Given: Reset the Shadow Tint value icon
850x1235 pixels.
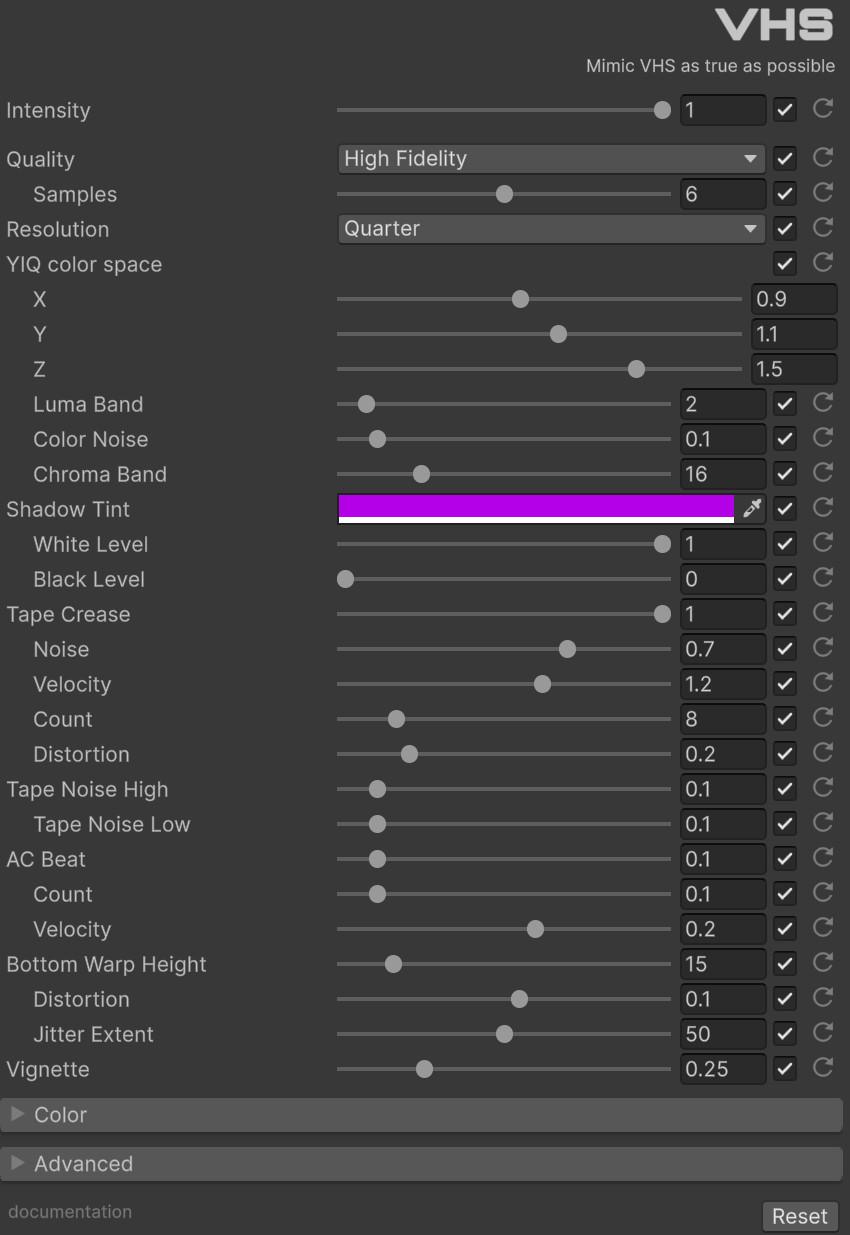Looking at the screenshot, I should point(823,508).
